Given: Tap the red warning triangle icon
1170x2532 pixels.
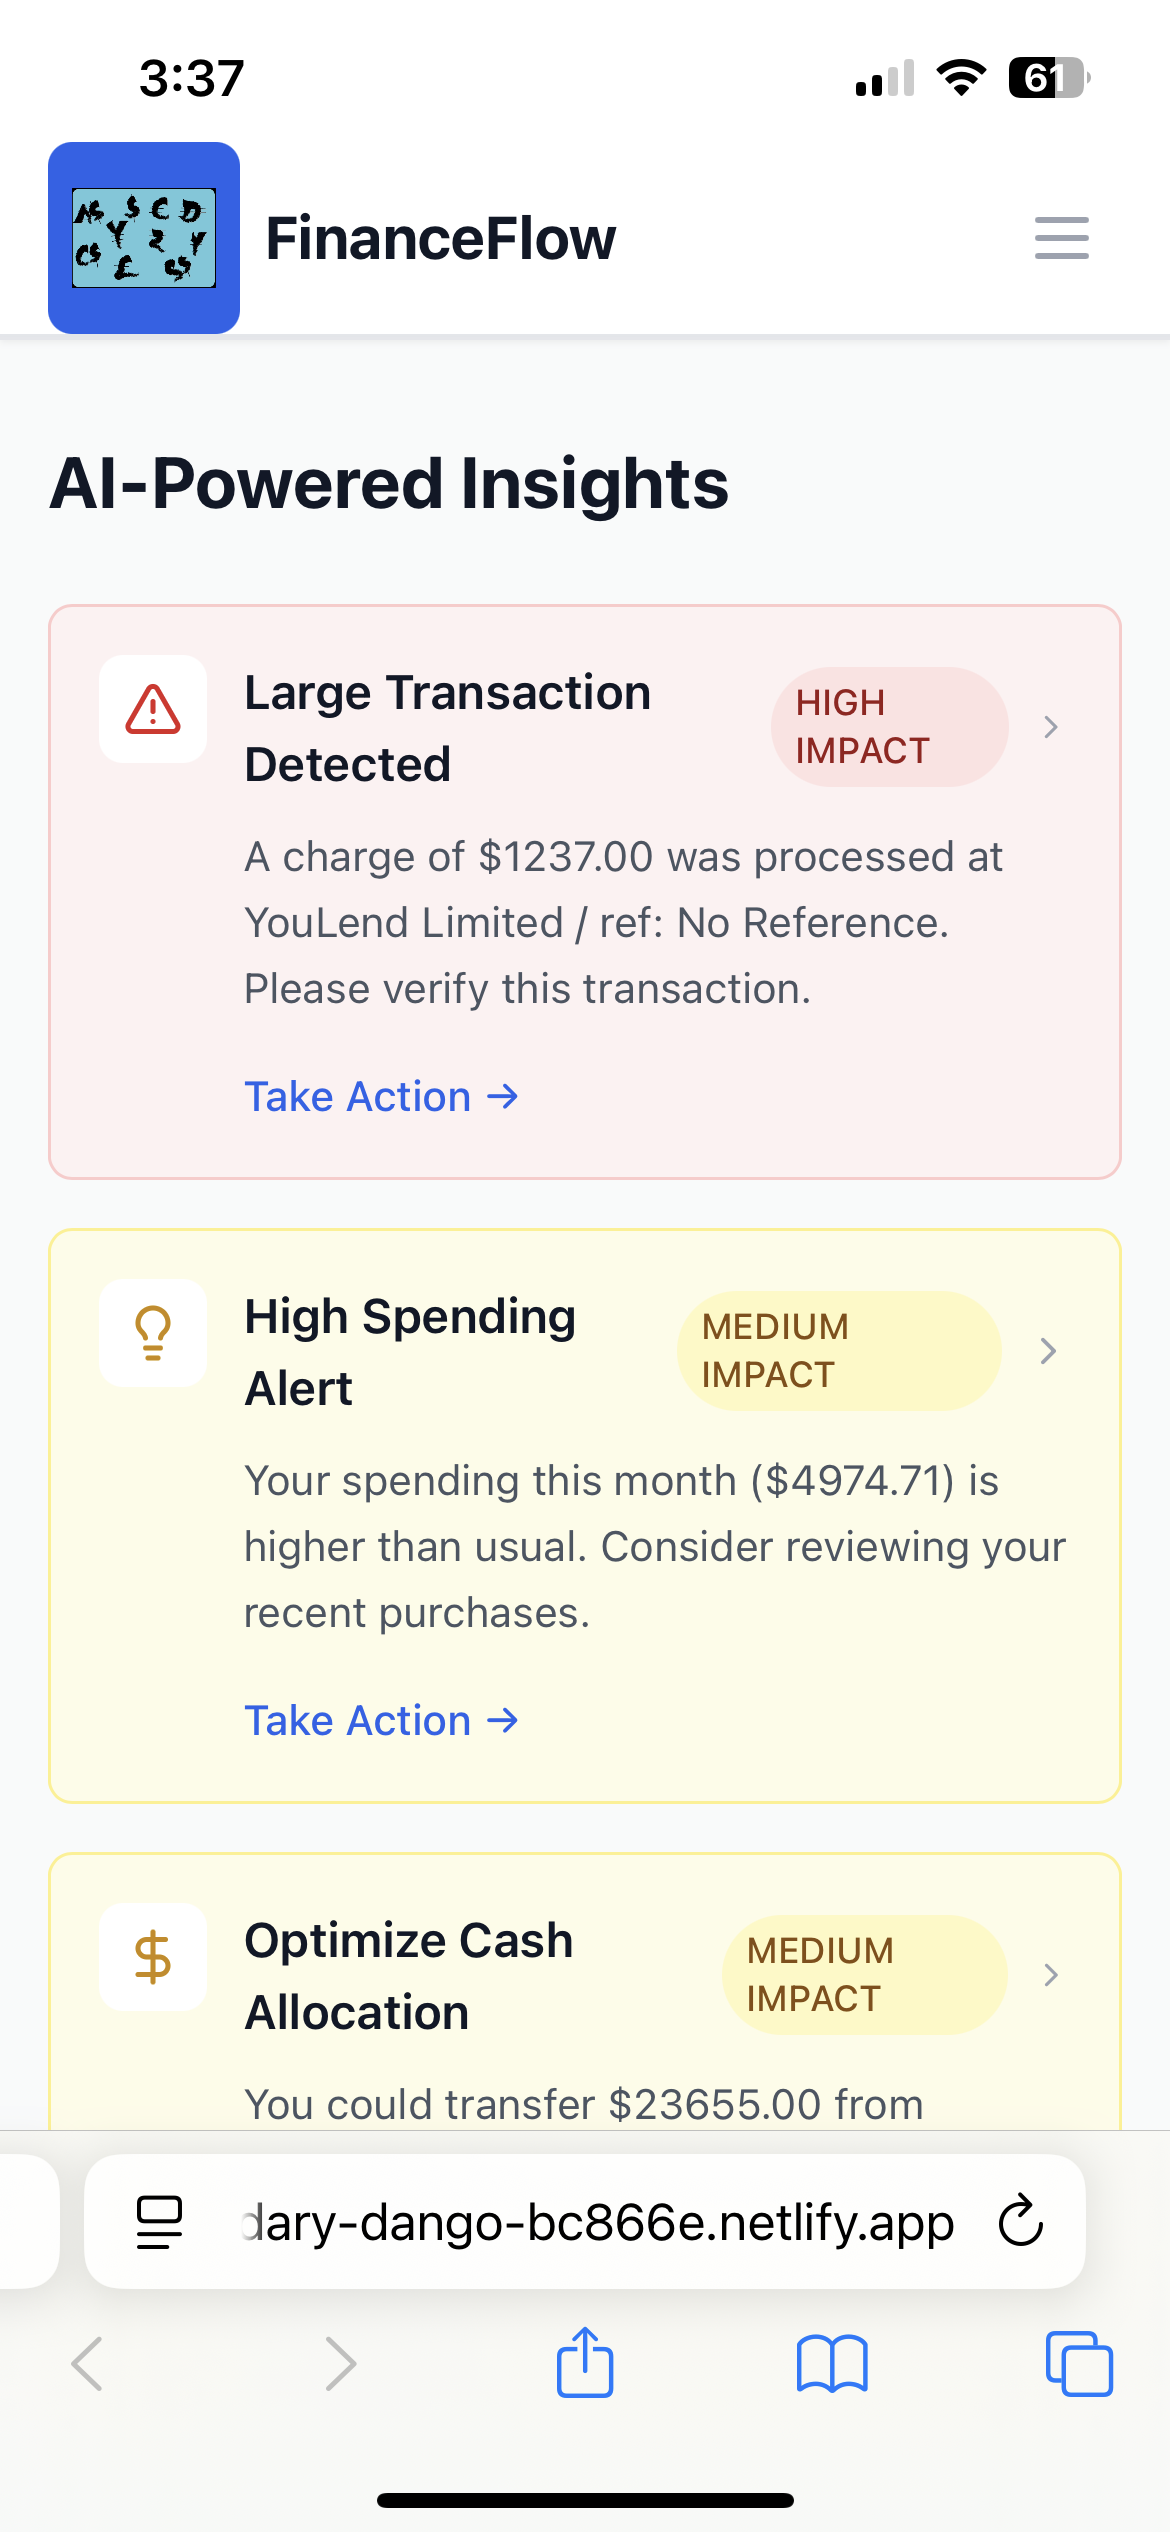Looking at the screenshot, I should pyautogui.click(x=153, y=709).
